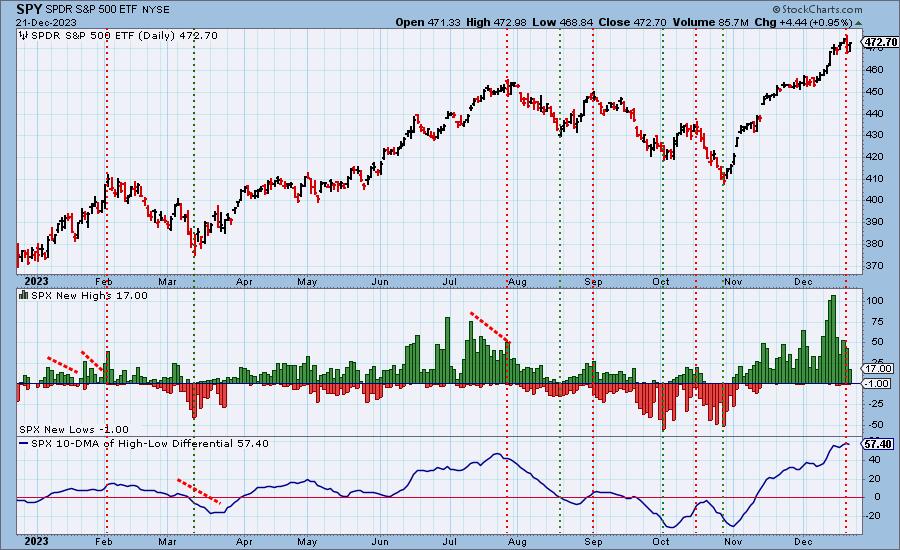
Task: Click the Volume 85.7M value
Action: tap(711, 22)
